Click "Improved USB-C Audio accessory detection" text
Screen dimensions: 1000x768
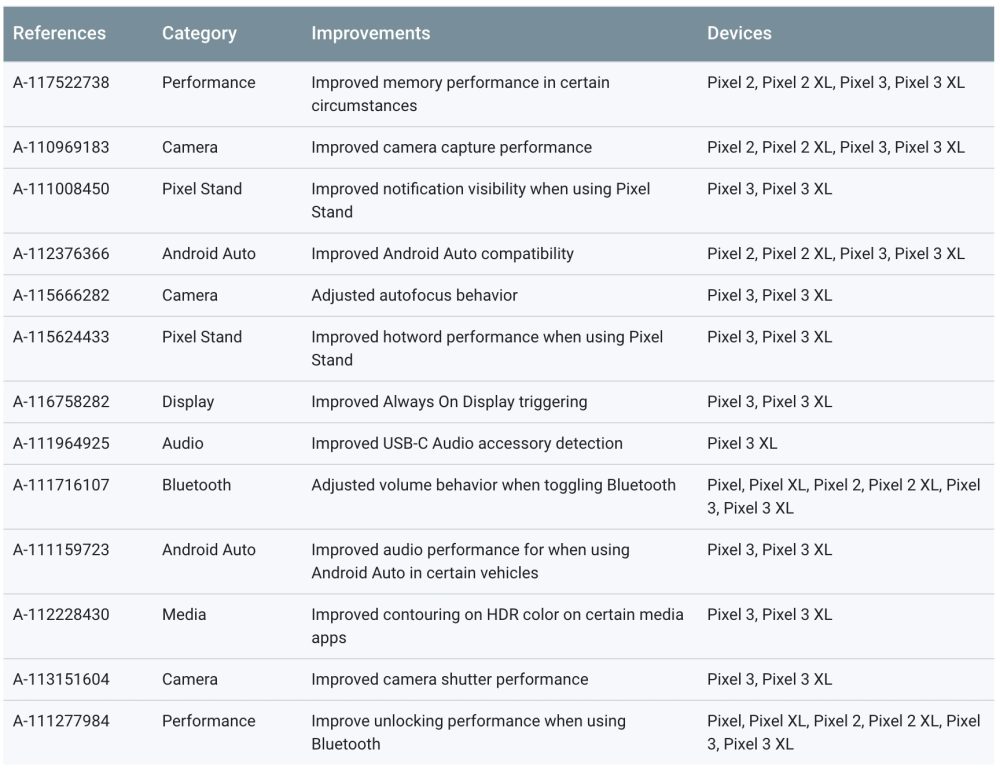(466, 443)
